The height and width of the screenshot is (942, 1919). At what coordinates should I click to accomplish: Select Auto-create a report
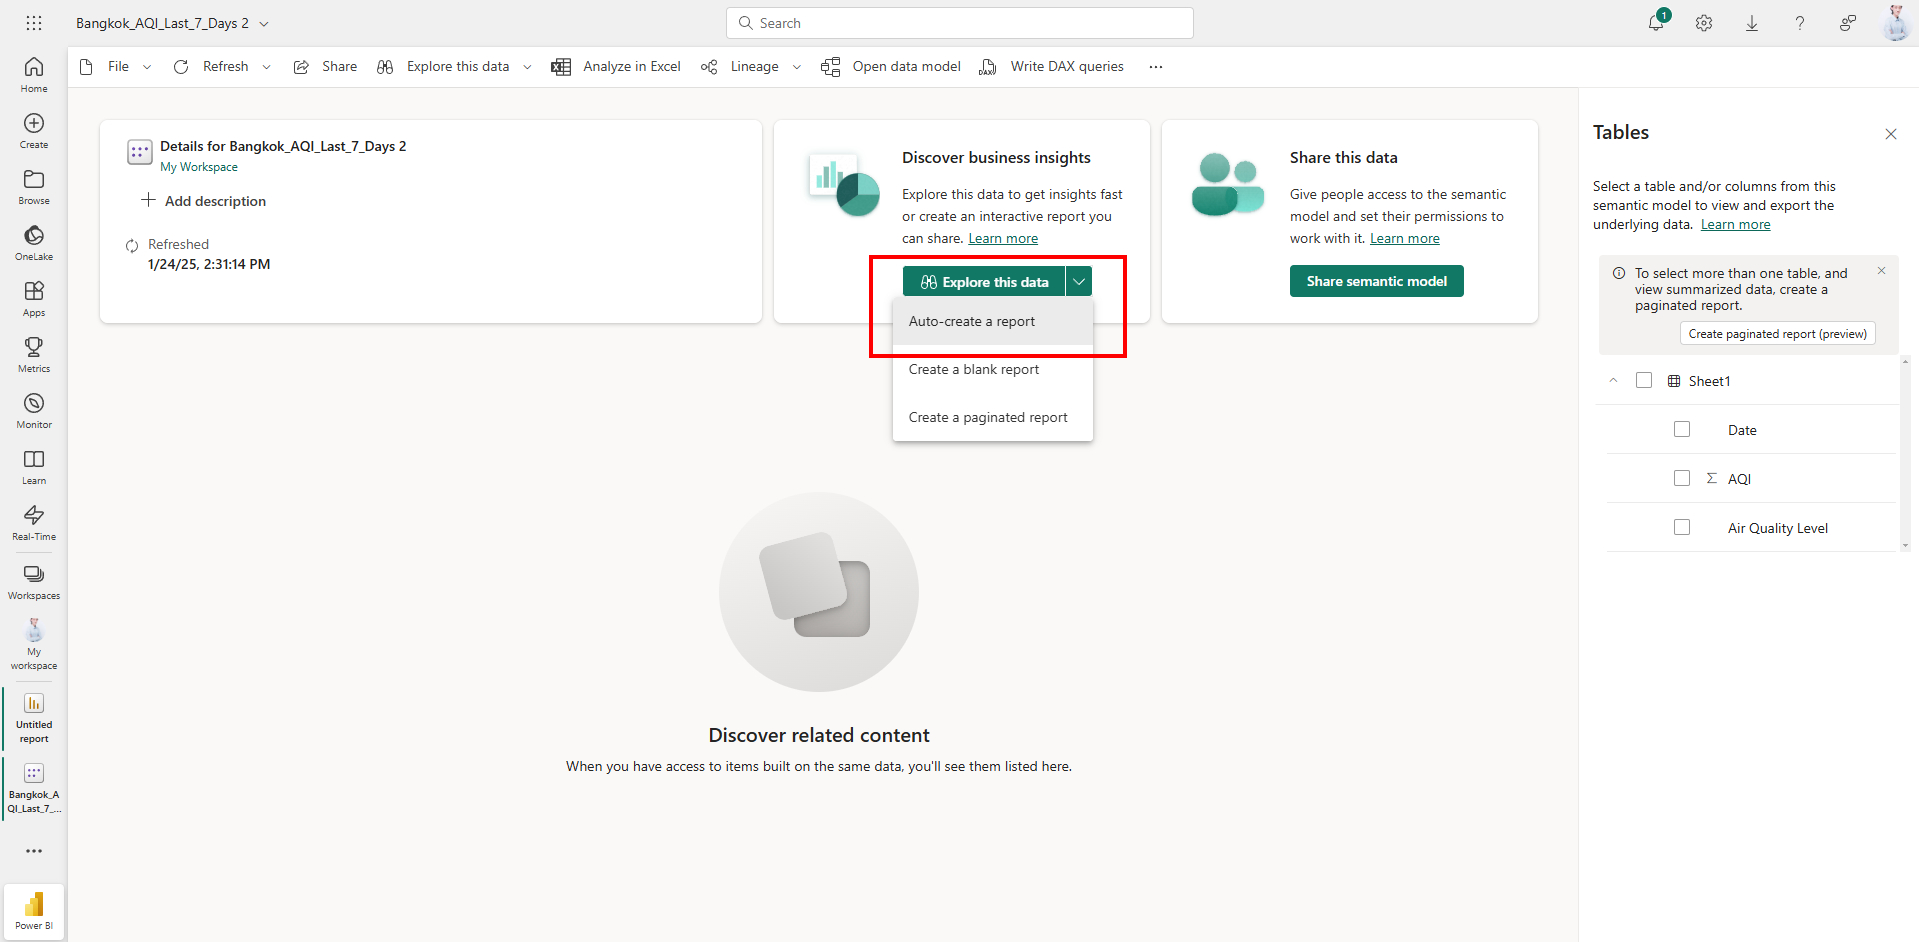[x=993, y=321]
